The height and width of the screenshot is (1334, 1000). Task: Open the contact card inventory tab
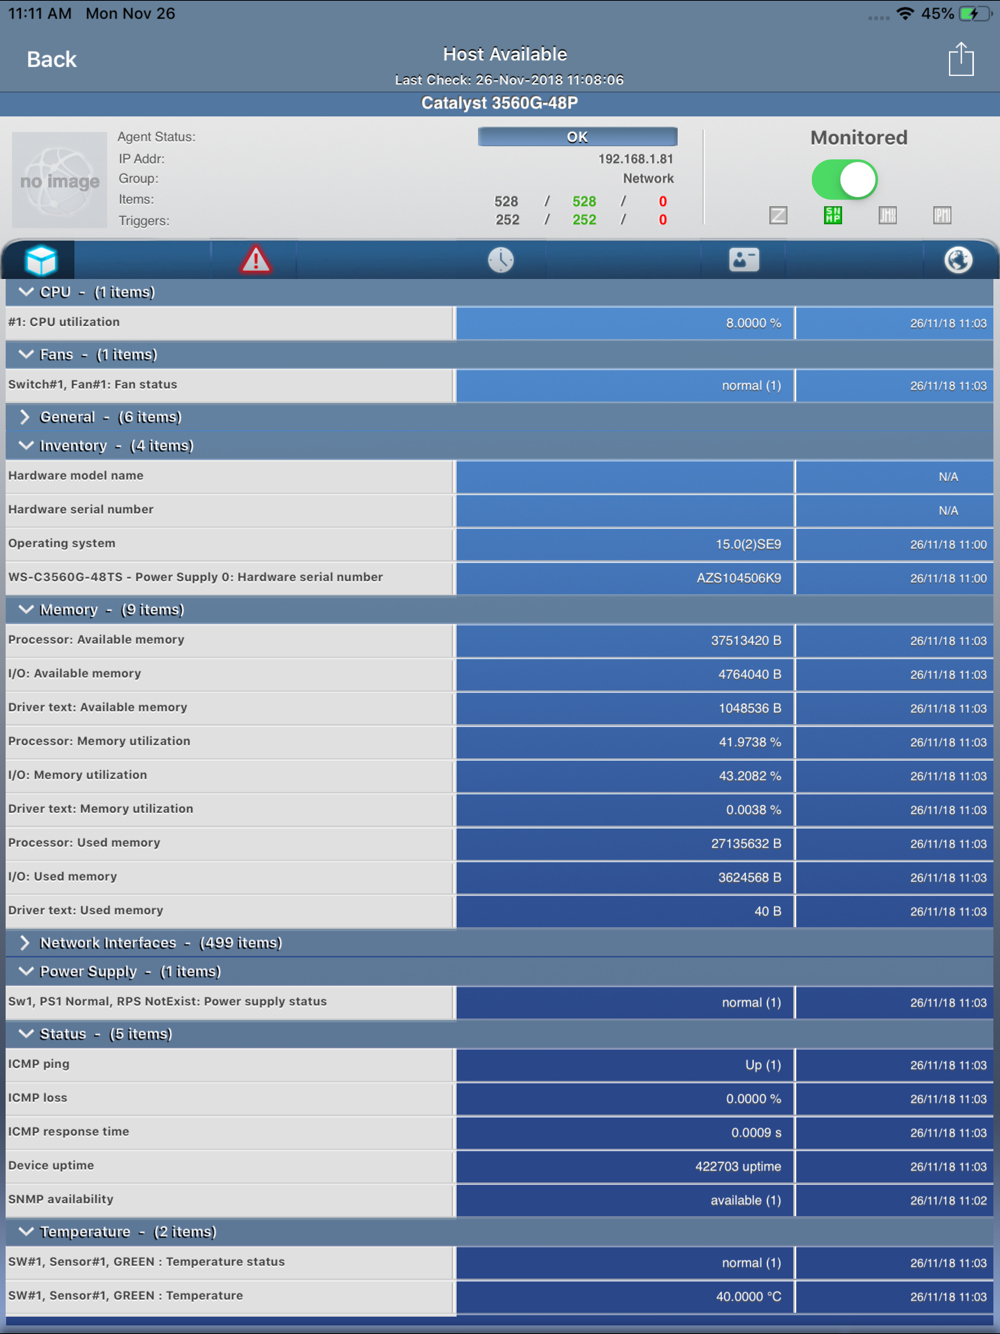point(744,260)
